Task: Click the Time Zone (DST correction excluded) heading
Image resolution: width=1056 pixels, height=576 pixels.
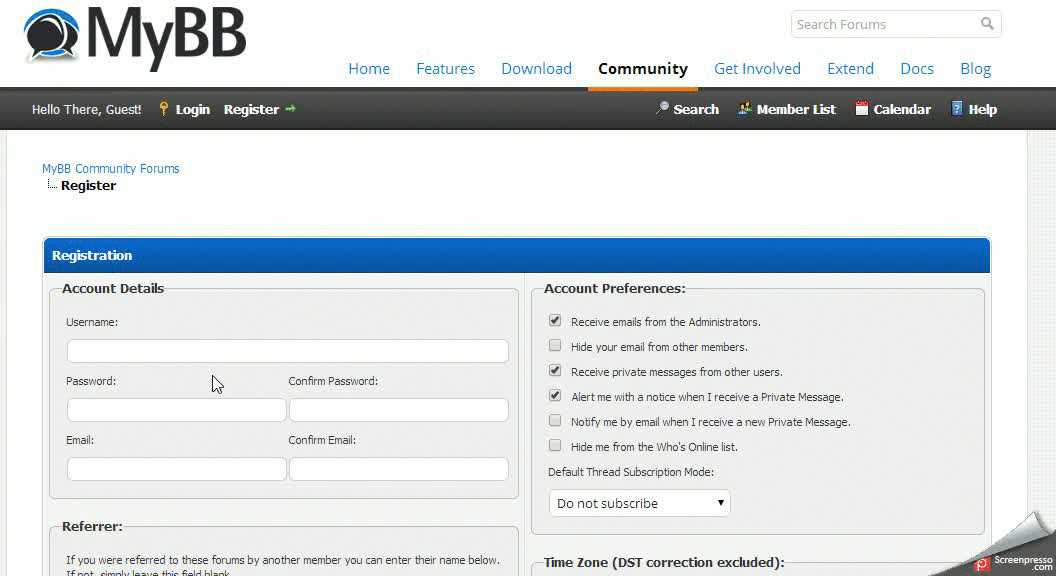Action: [664, 563]
